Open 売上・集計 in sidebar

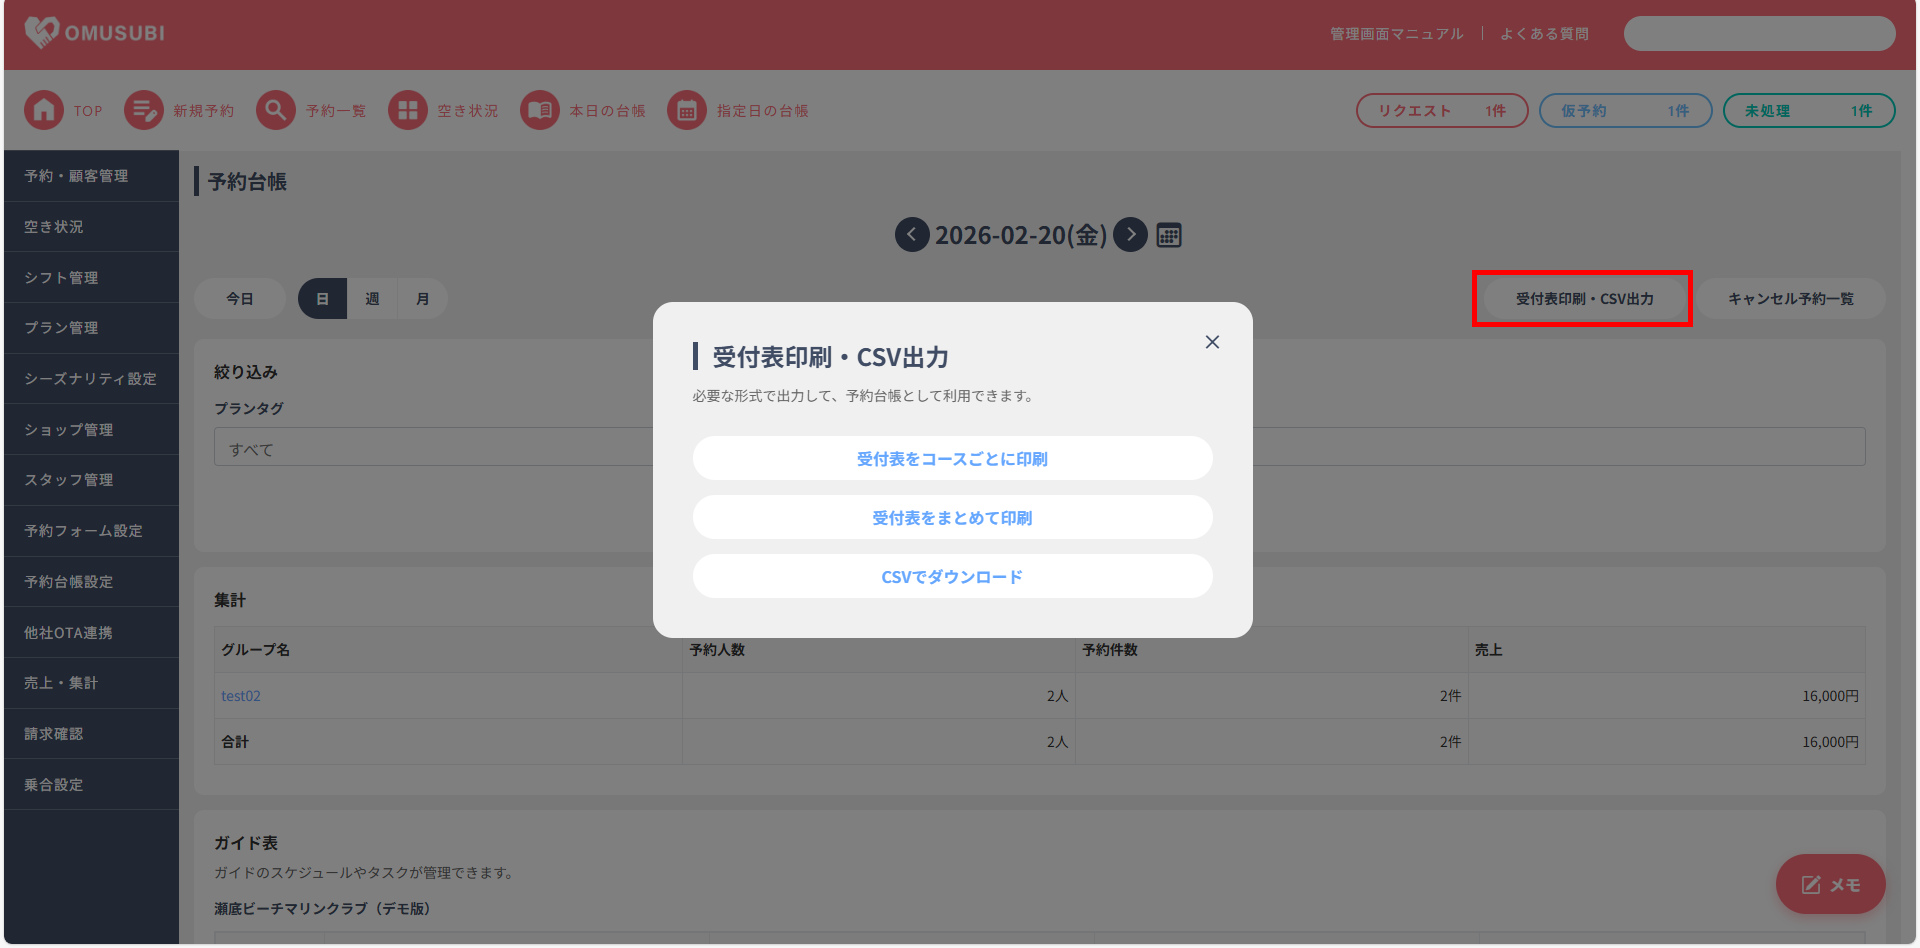click(61, 683)
